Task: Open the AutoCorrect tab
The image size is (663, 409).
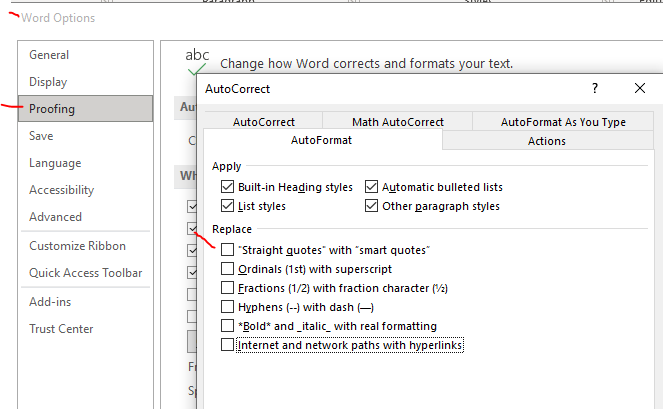Action: pyautogui.click(x=264, y=122)
